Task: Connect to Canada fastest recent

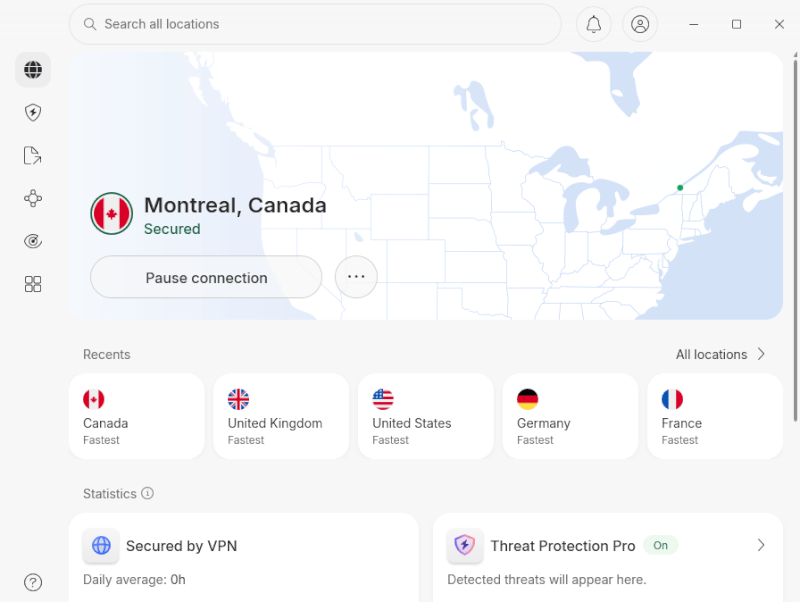Action: (x=137, y=416)
